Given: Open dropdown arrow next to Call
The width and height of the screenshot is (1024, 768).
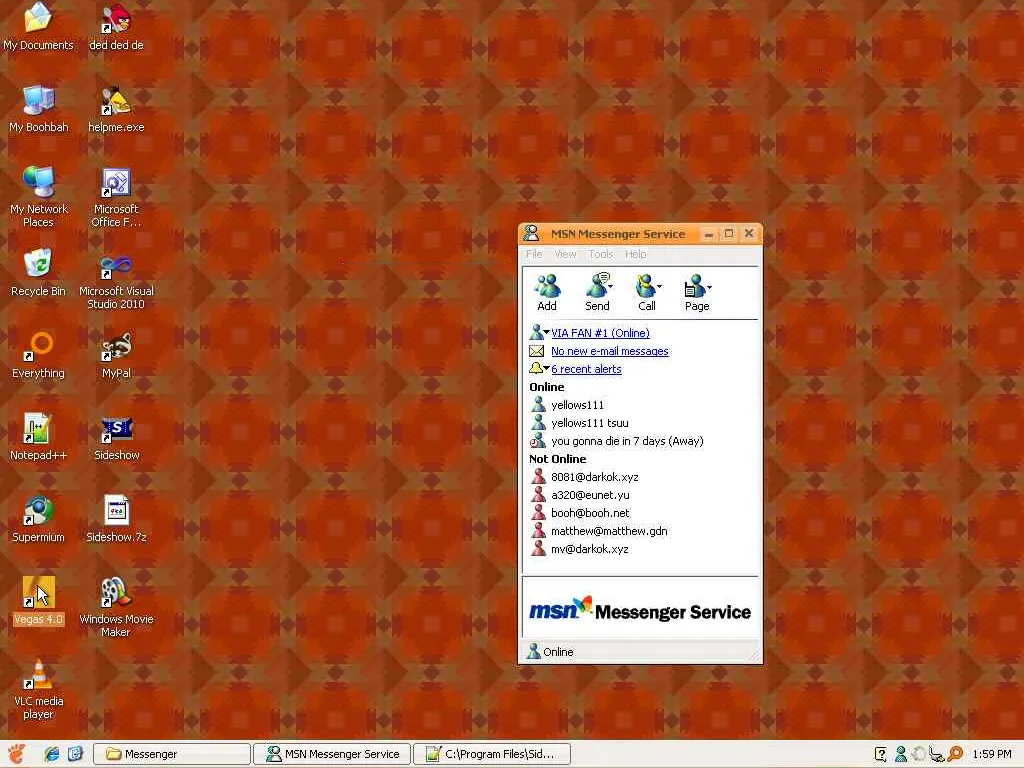Looking at the screenshot, I should click(x=660, y=286).
